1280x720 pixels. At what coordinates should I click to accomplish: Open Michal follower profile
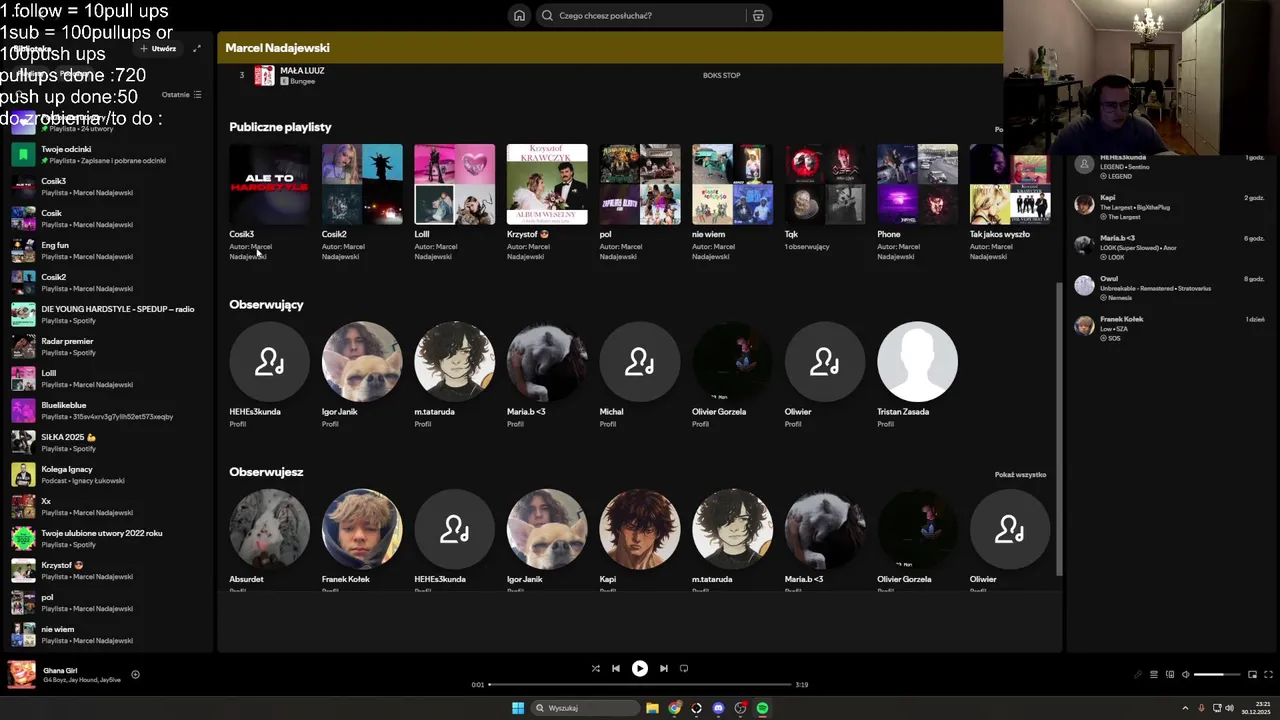click(640, 374)
